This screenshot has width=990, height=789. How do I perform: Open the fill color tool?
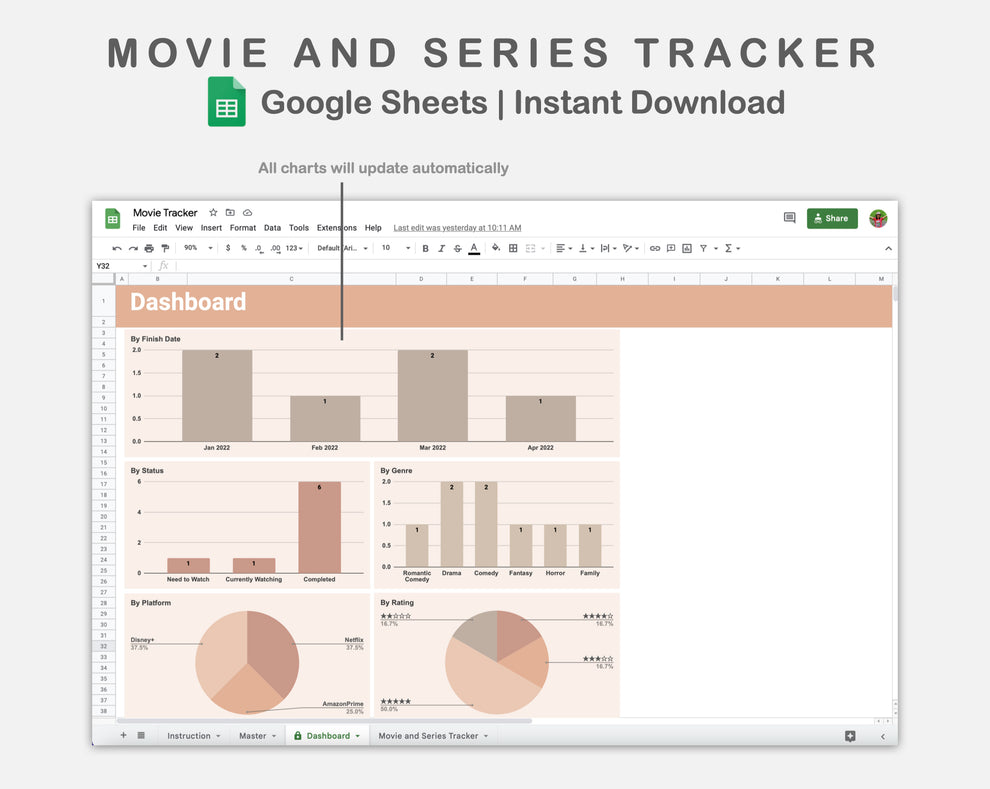click(x=494, y=248)
